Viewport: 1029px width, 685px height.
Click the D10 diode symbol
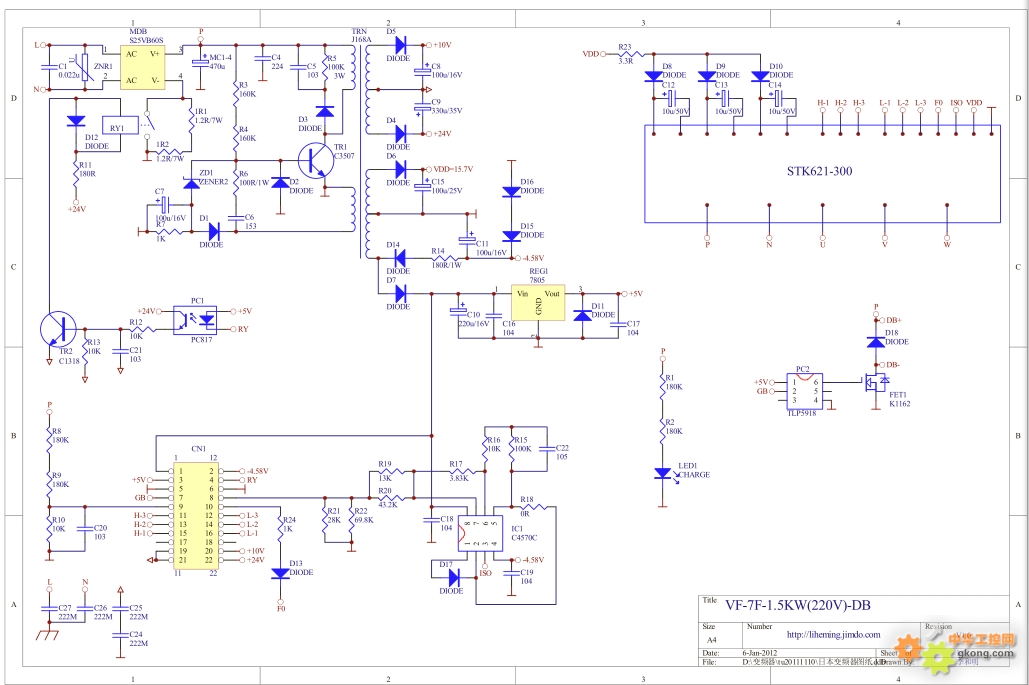tap(761, 77)
